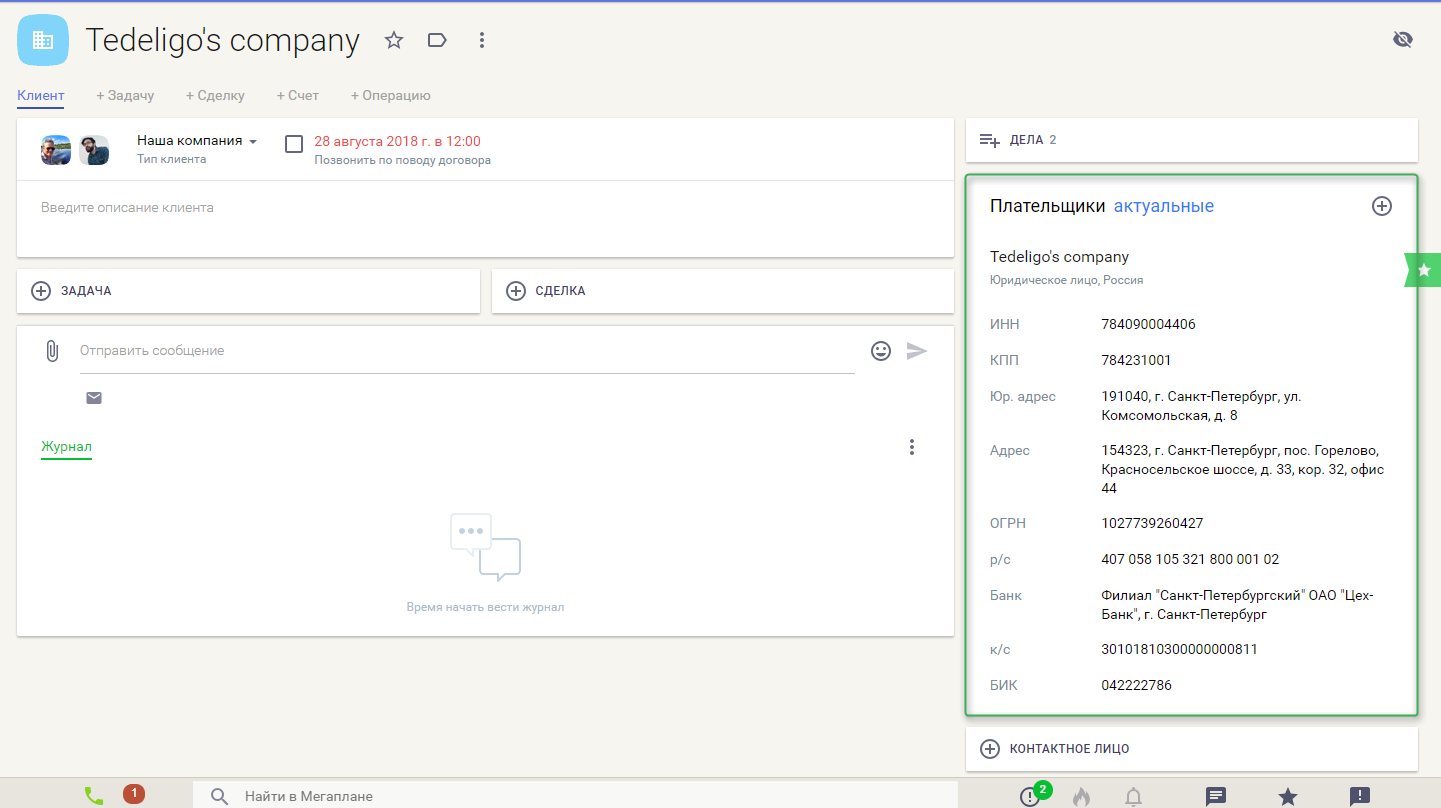Open the bell notifications icon
Viewport: 1441px width, 808px height.
click(x=1133, y=796)
